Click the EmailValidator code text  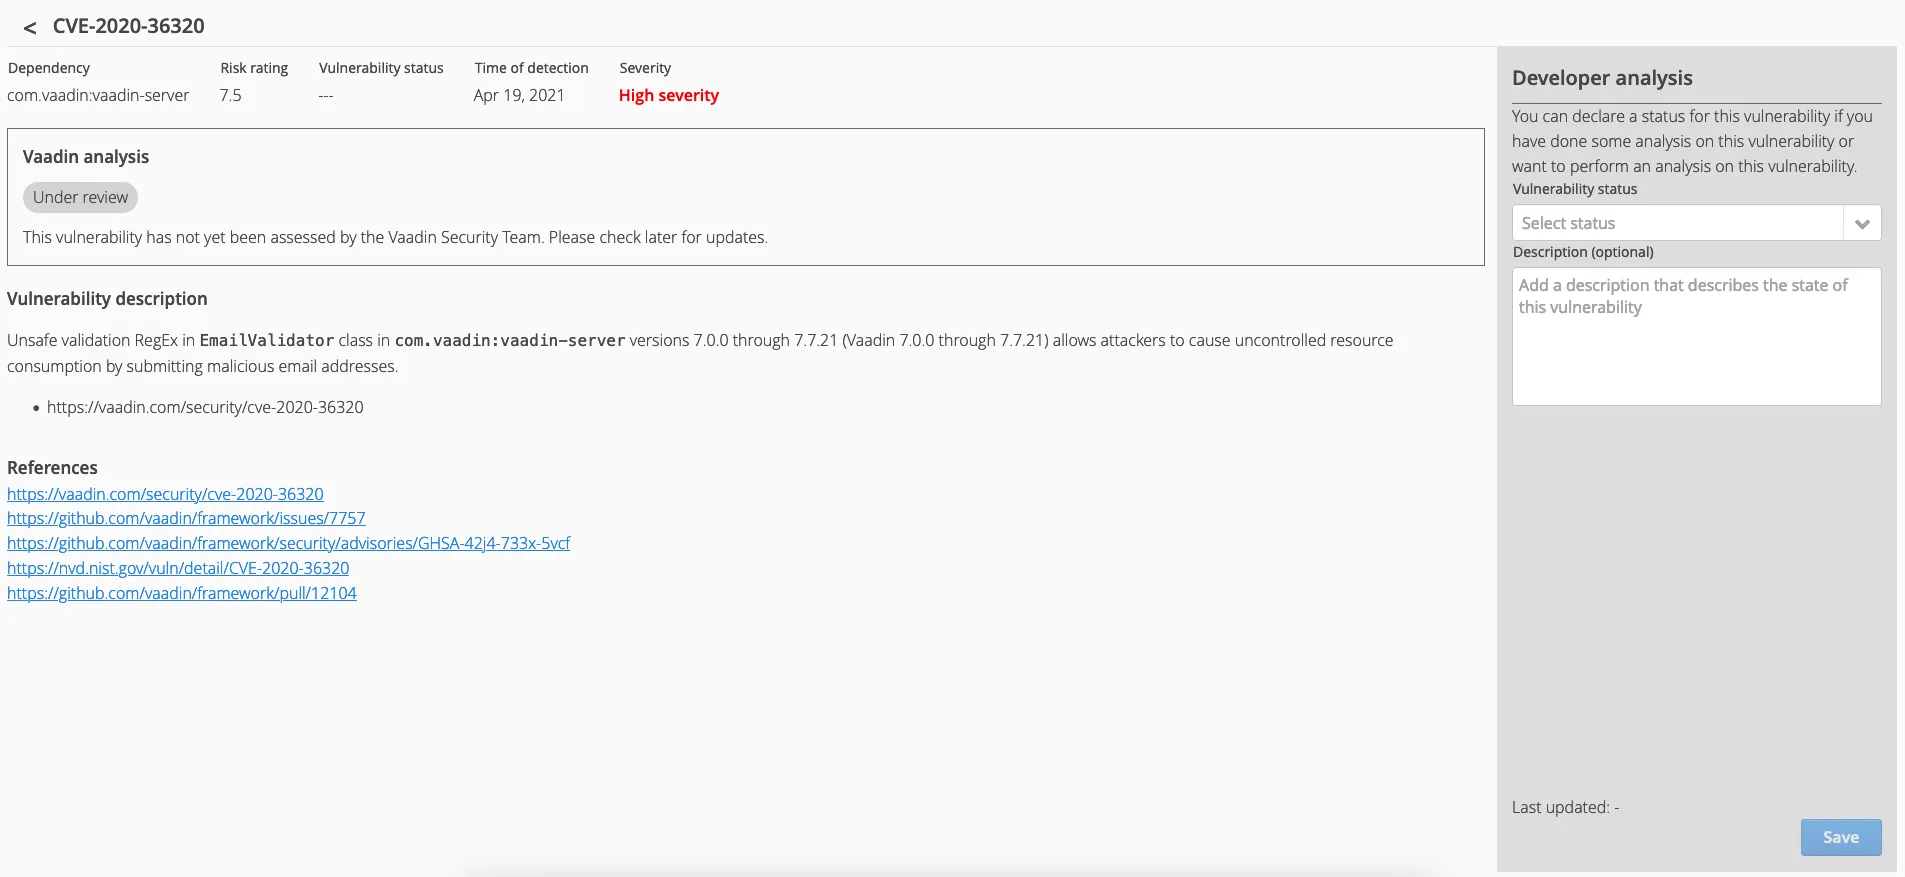click(266, 341)
